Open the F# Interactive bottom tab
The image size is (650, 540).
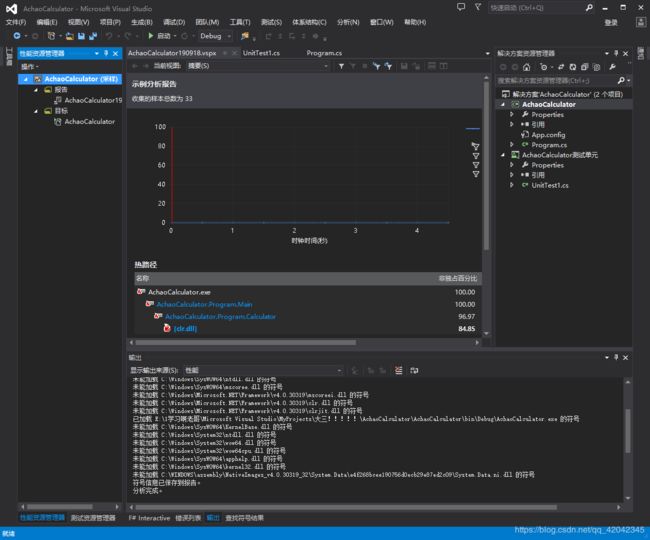pyautogui.click(x=149, y=518)
